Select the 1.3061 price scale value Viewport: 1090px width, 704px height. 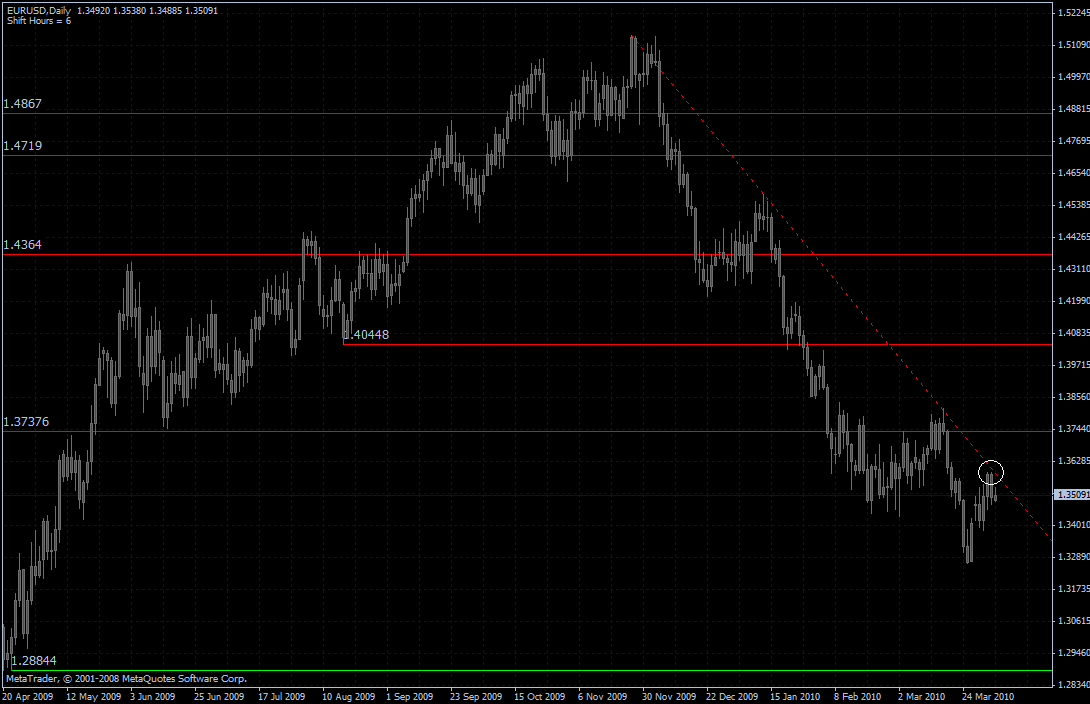point(1073,621)
